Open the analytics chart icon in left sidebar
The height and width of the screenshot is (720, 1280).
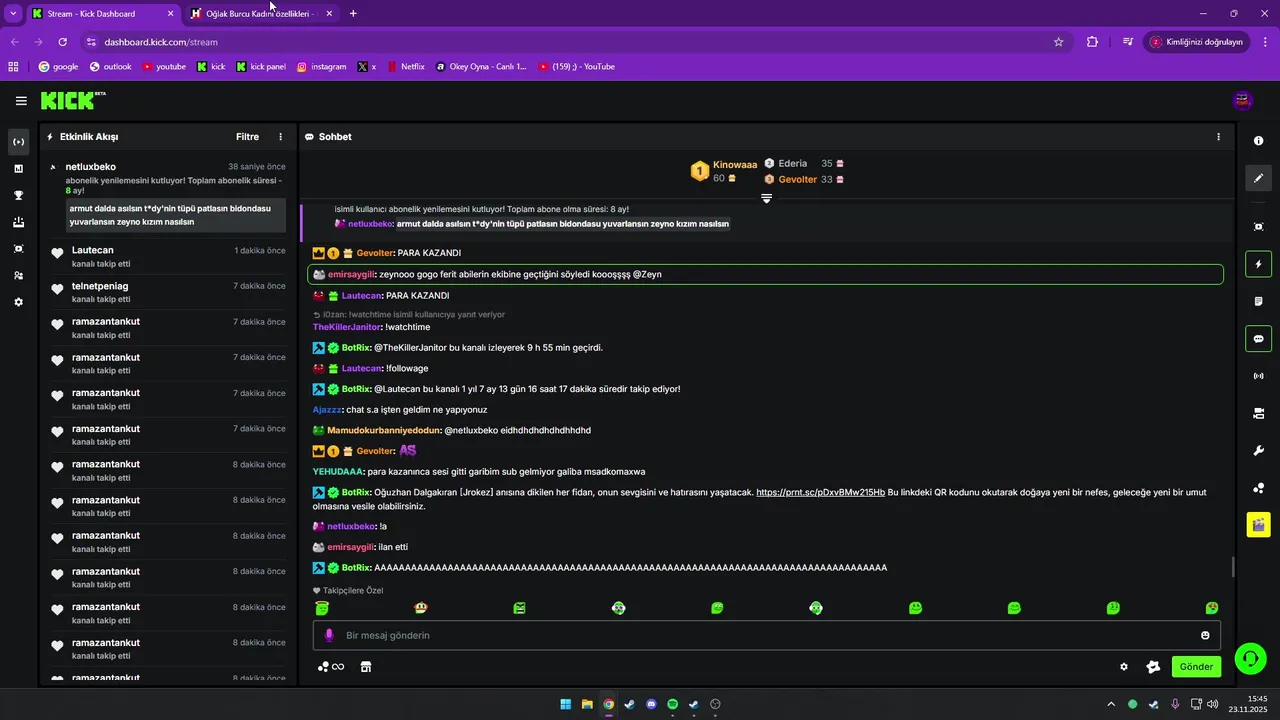(x=18, y=169)
